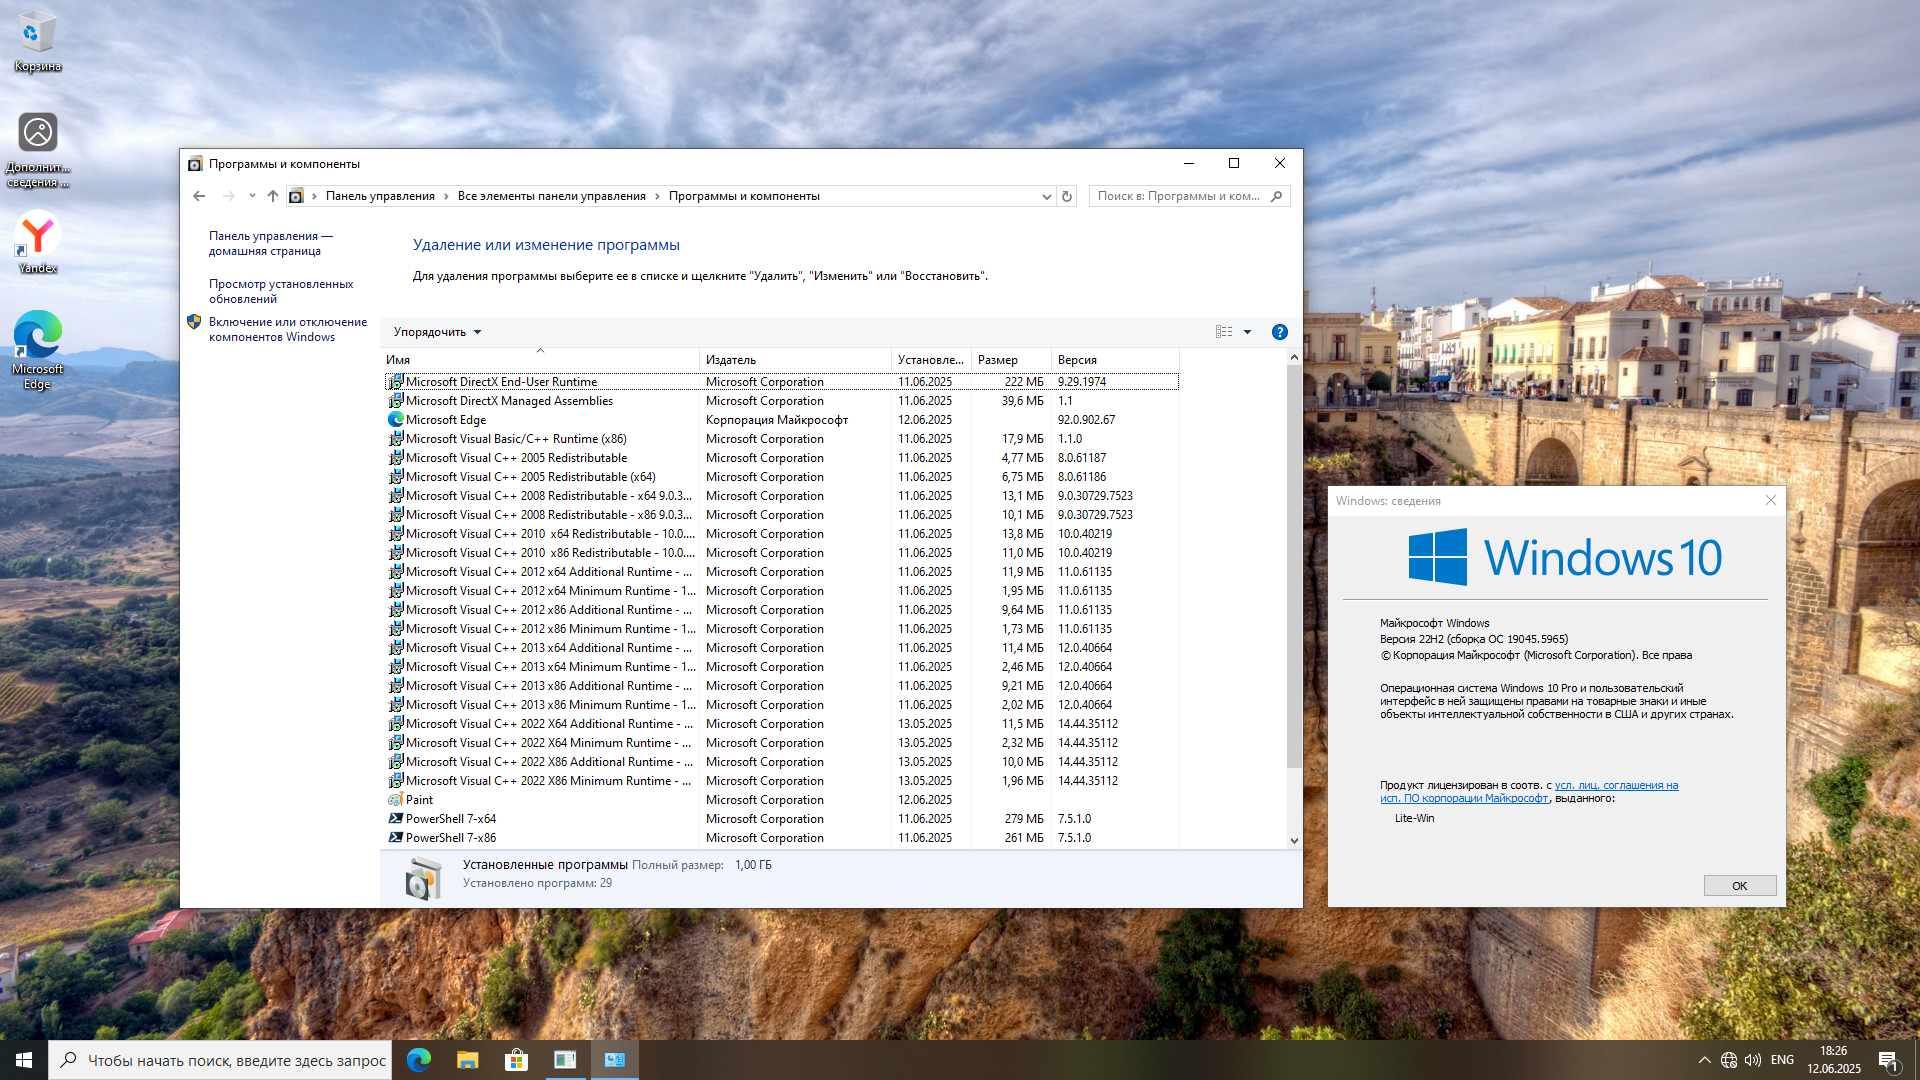Click the volume icon in the system tray

tap(1753, 1060)
